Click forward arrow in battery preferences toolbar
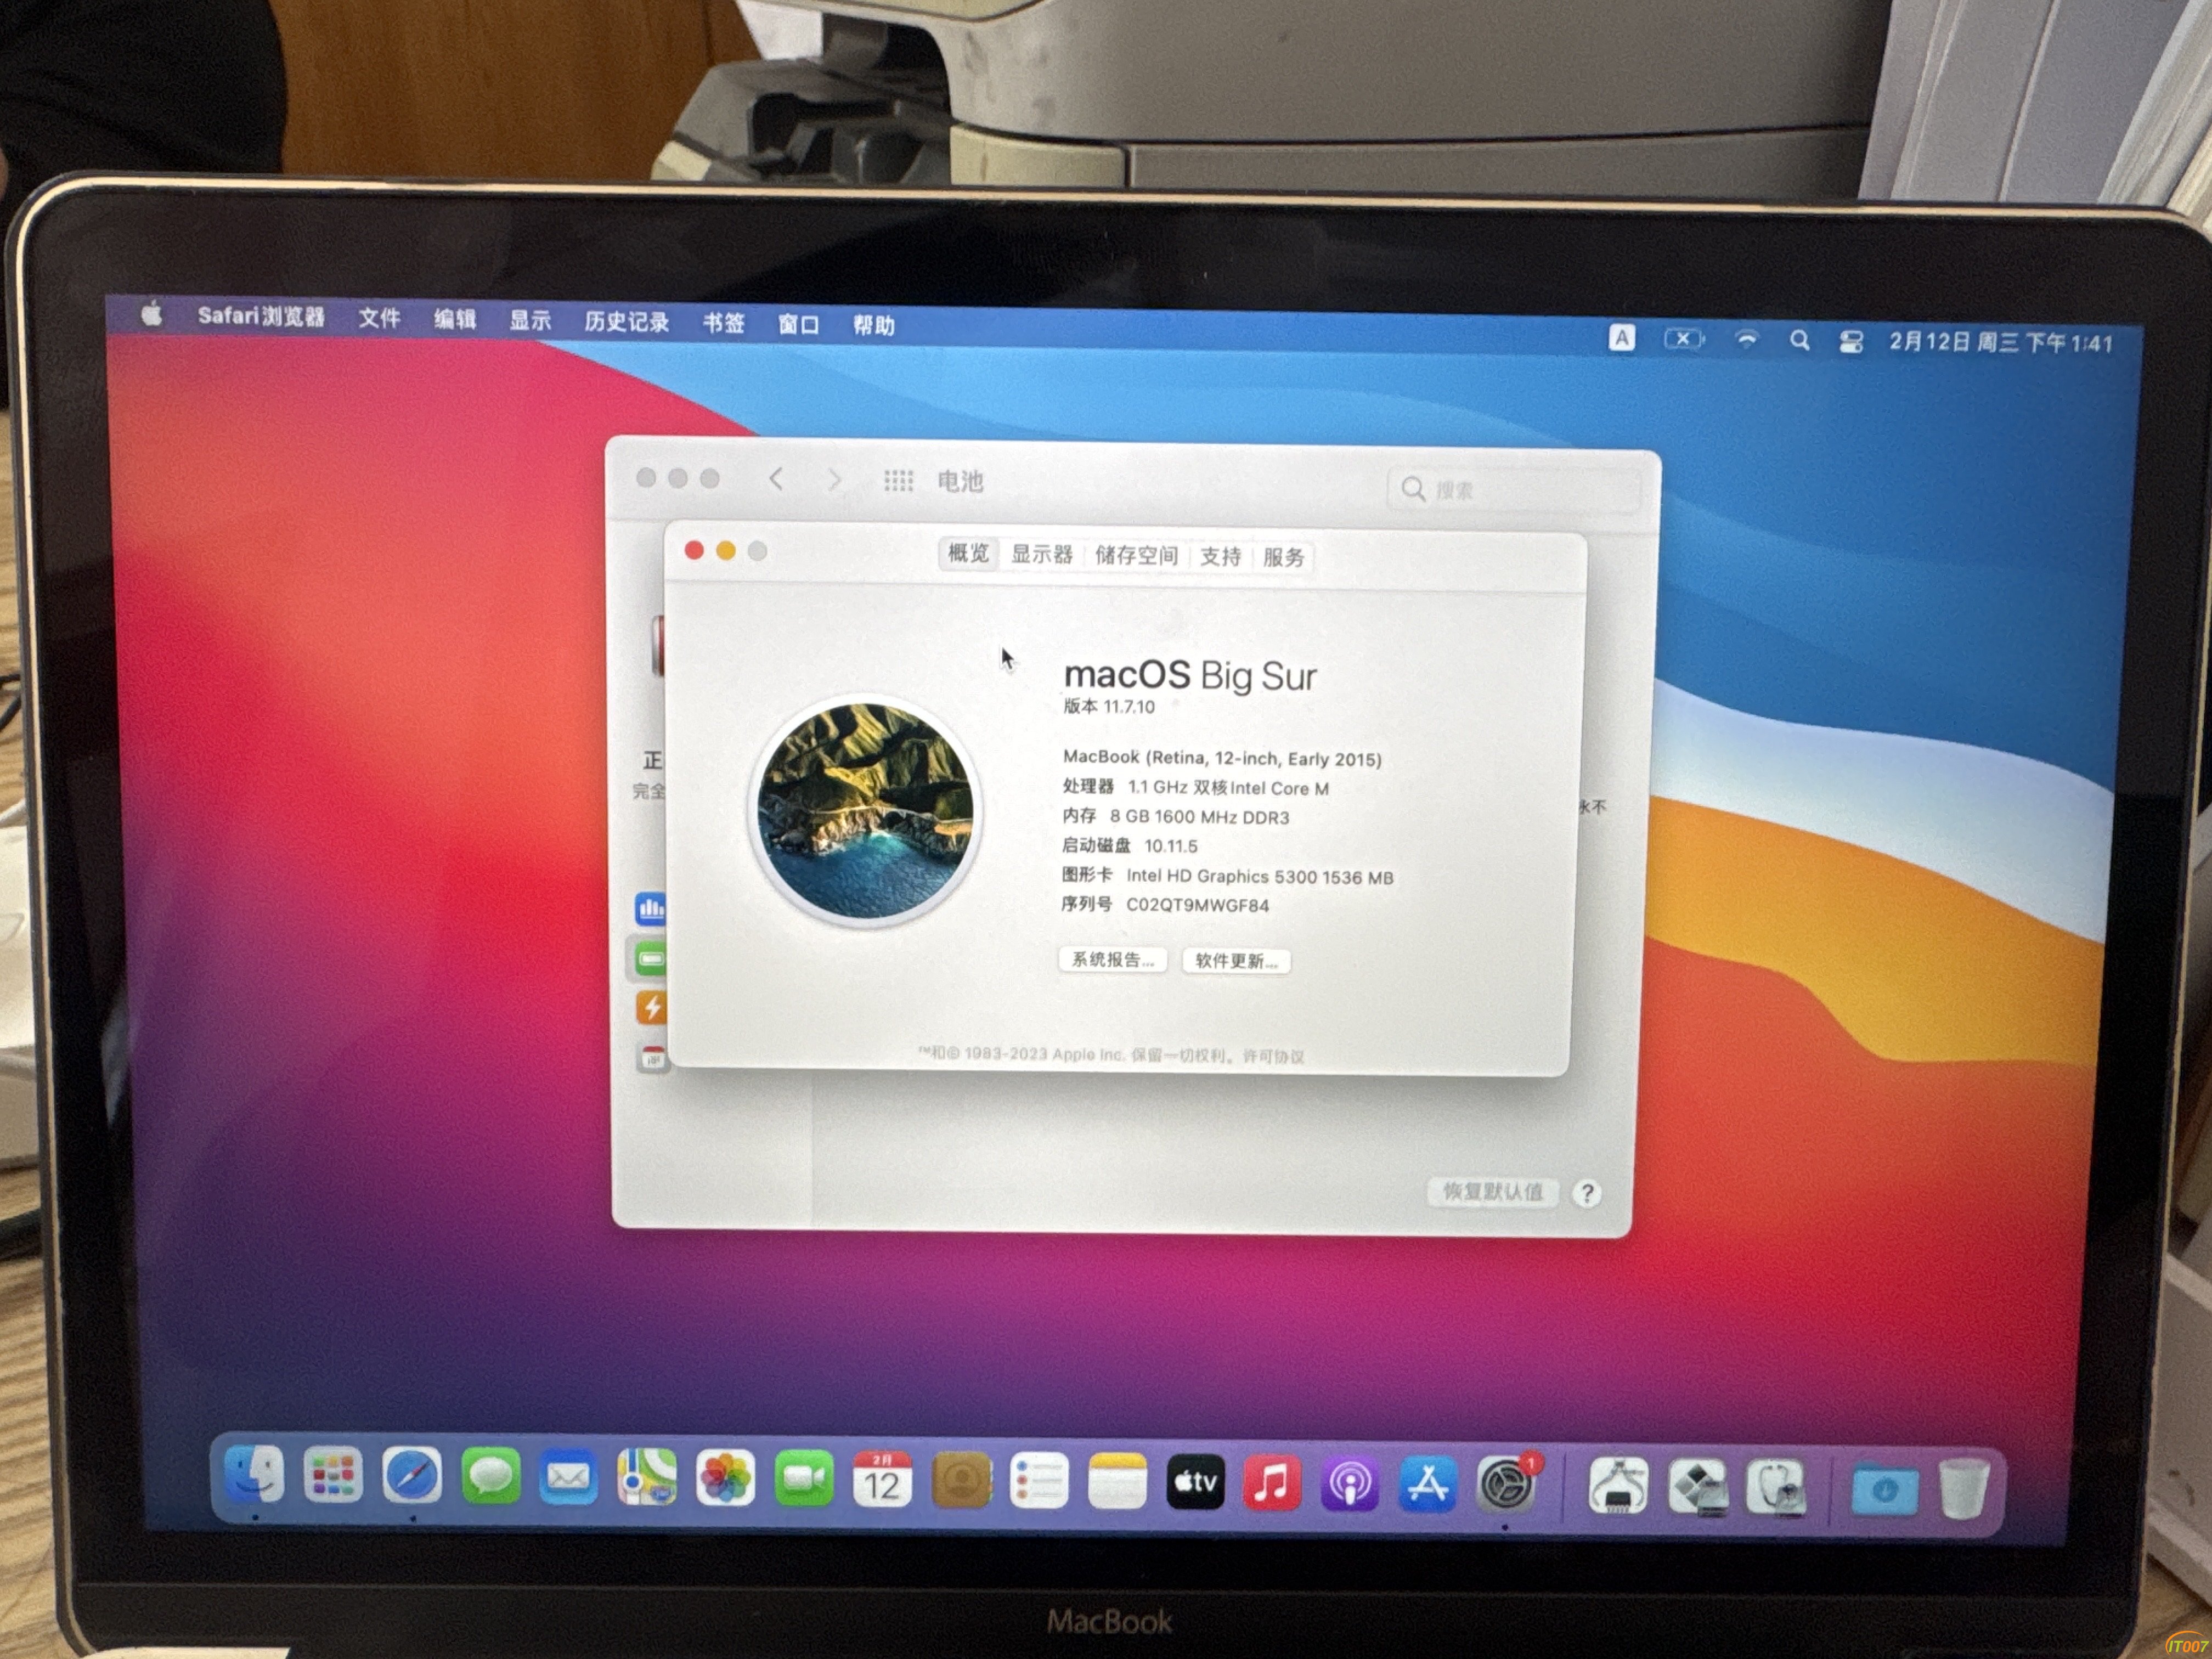 834,480
